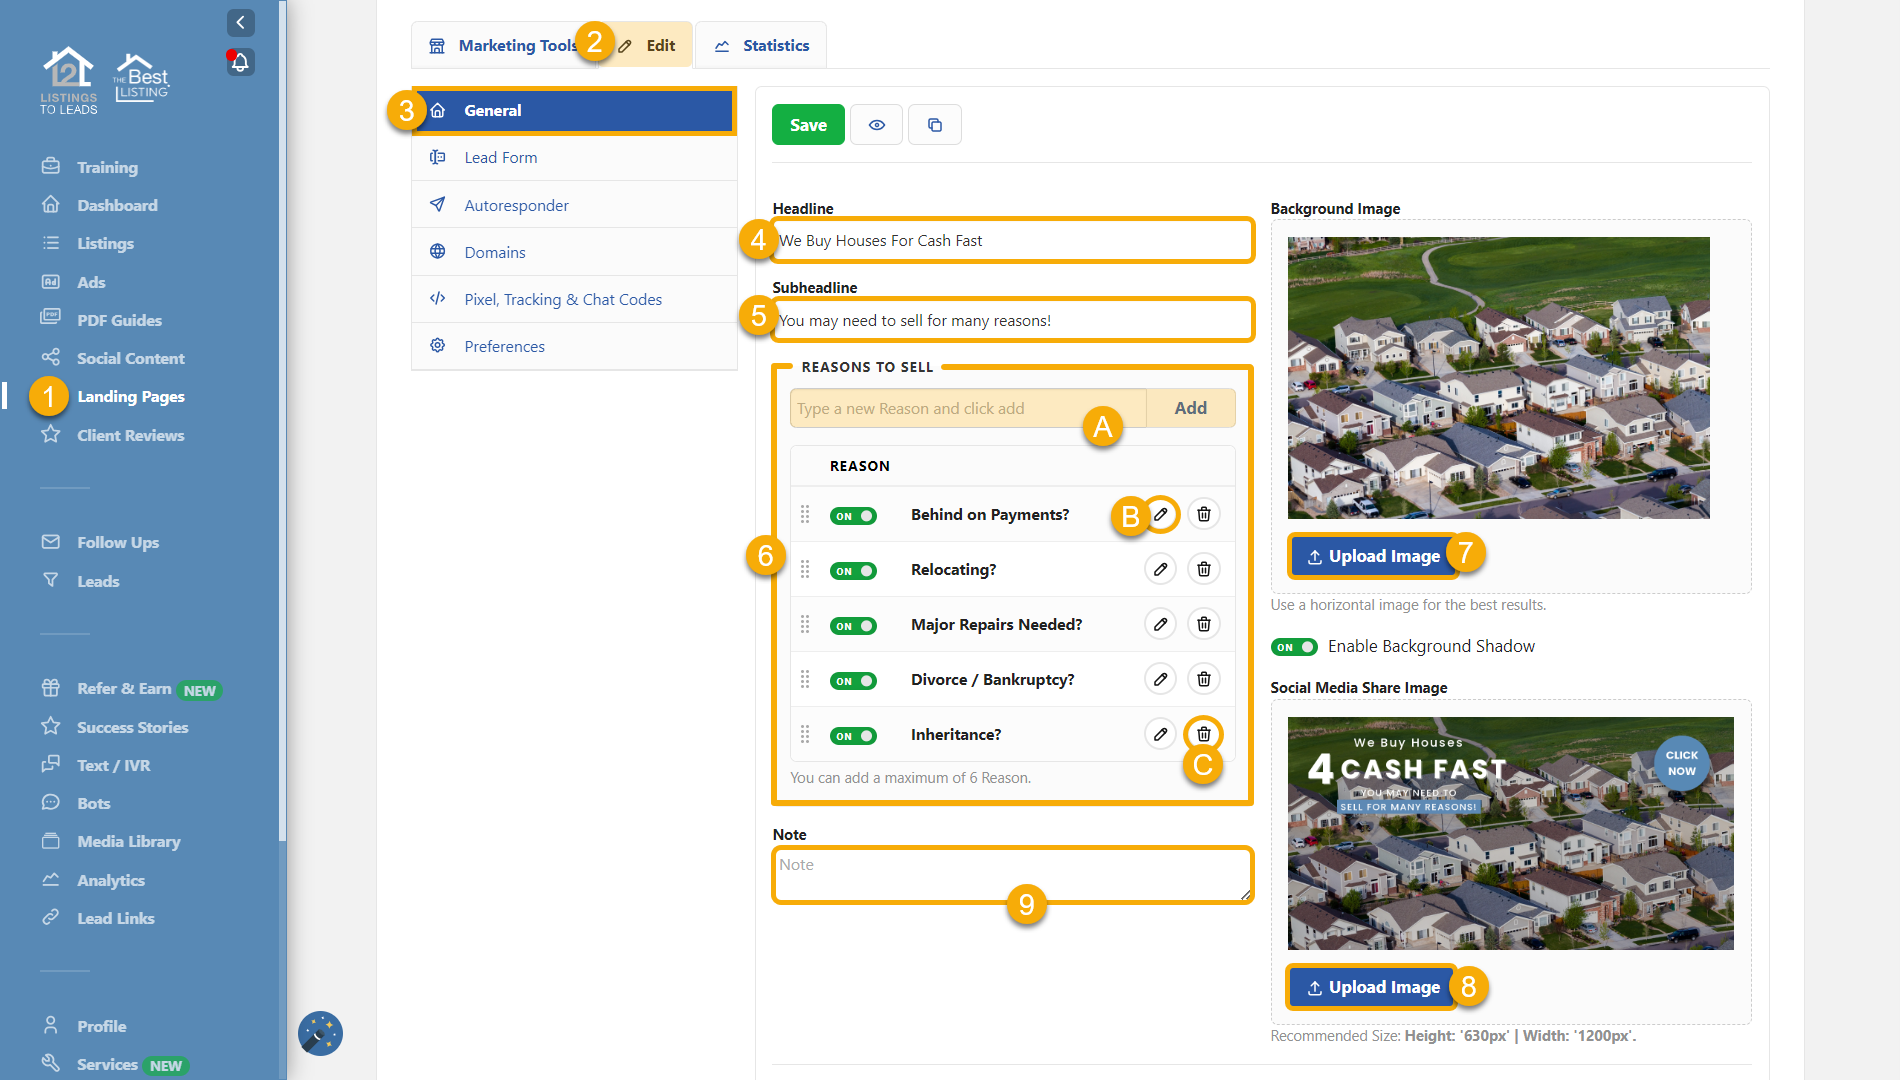Open the Preferences settings section

click(504, 346)
